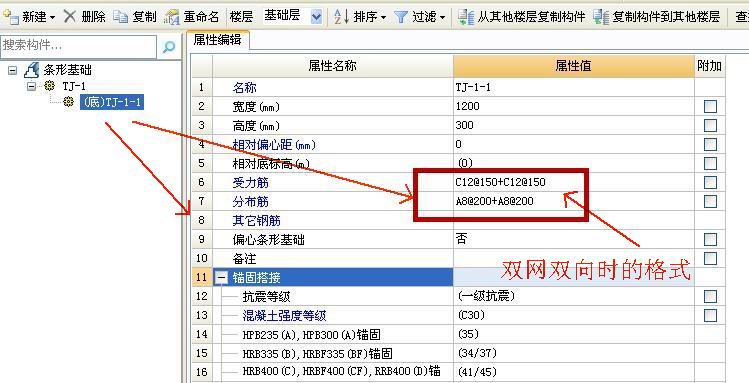Click the HRB335 锚固 value (34/37)
This screenshot has height=383, width=749.
tap(573, 353)
